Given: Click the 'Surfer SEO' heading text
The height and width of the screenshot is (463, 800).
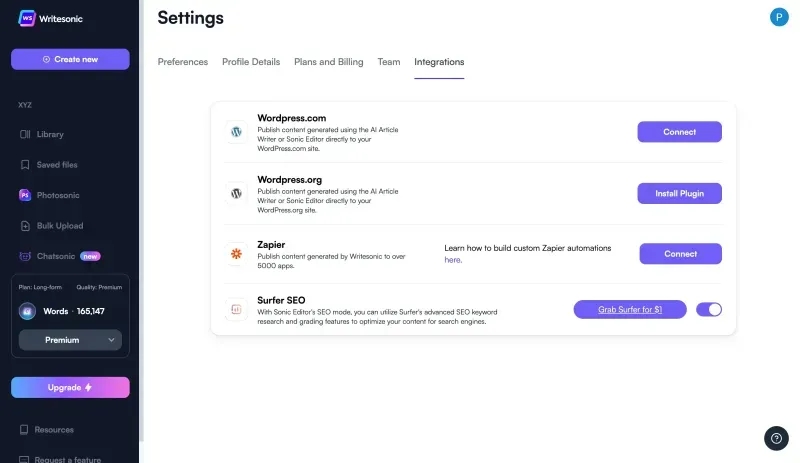Looking at the screenshot, I should (x=281, y=300).
